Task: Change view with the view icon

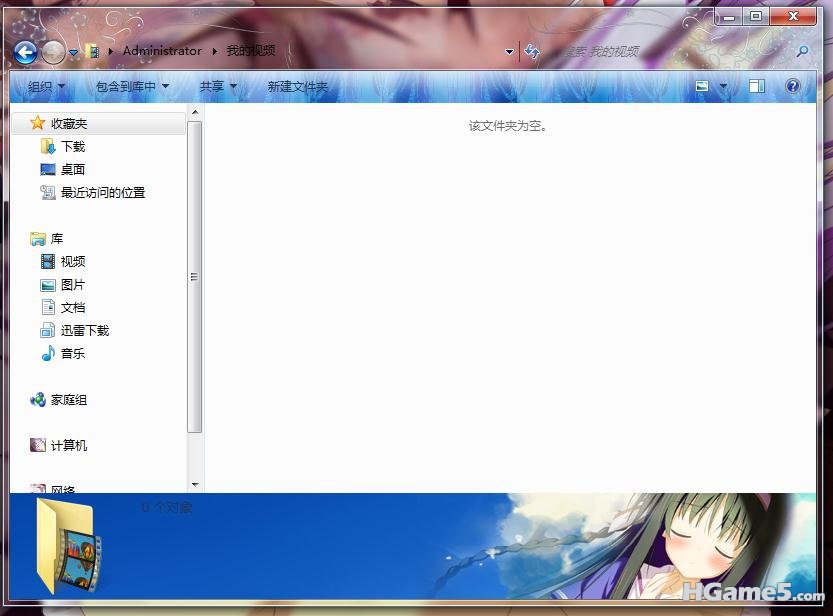Action: [702, 85]
